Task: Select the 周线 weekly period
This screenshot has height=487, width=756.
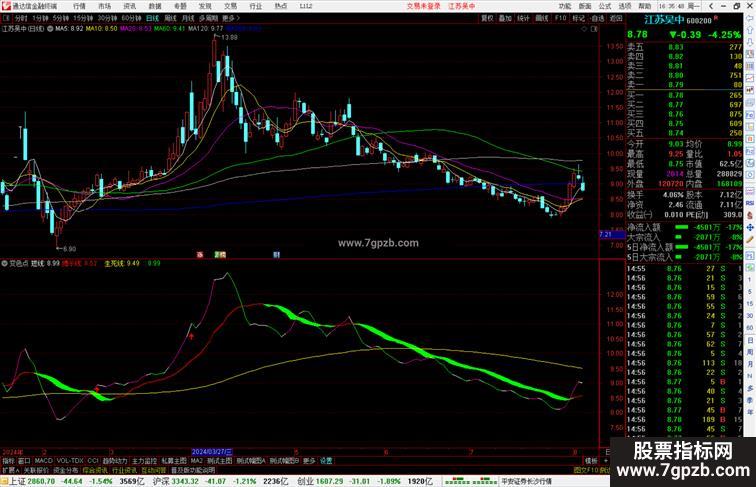Action: click(170, 18)
